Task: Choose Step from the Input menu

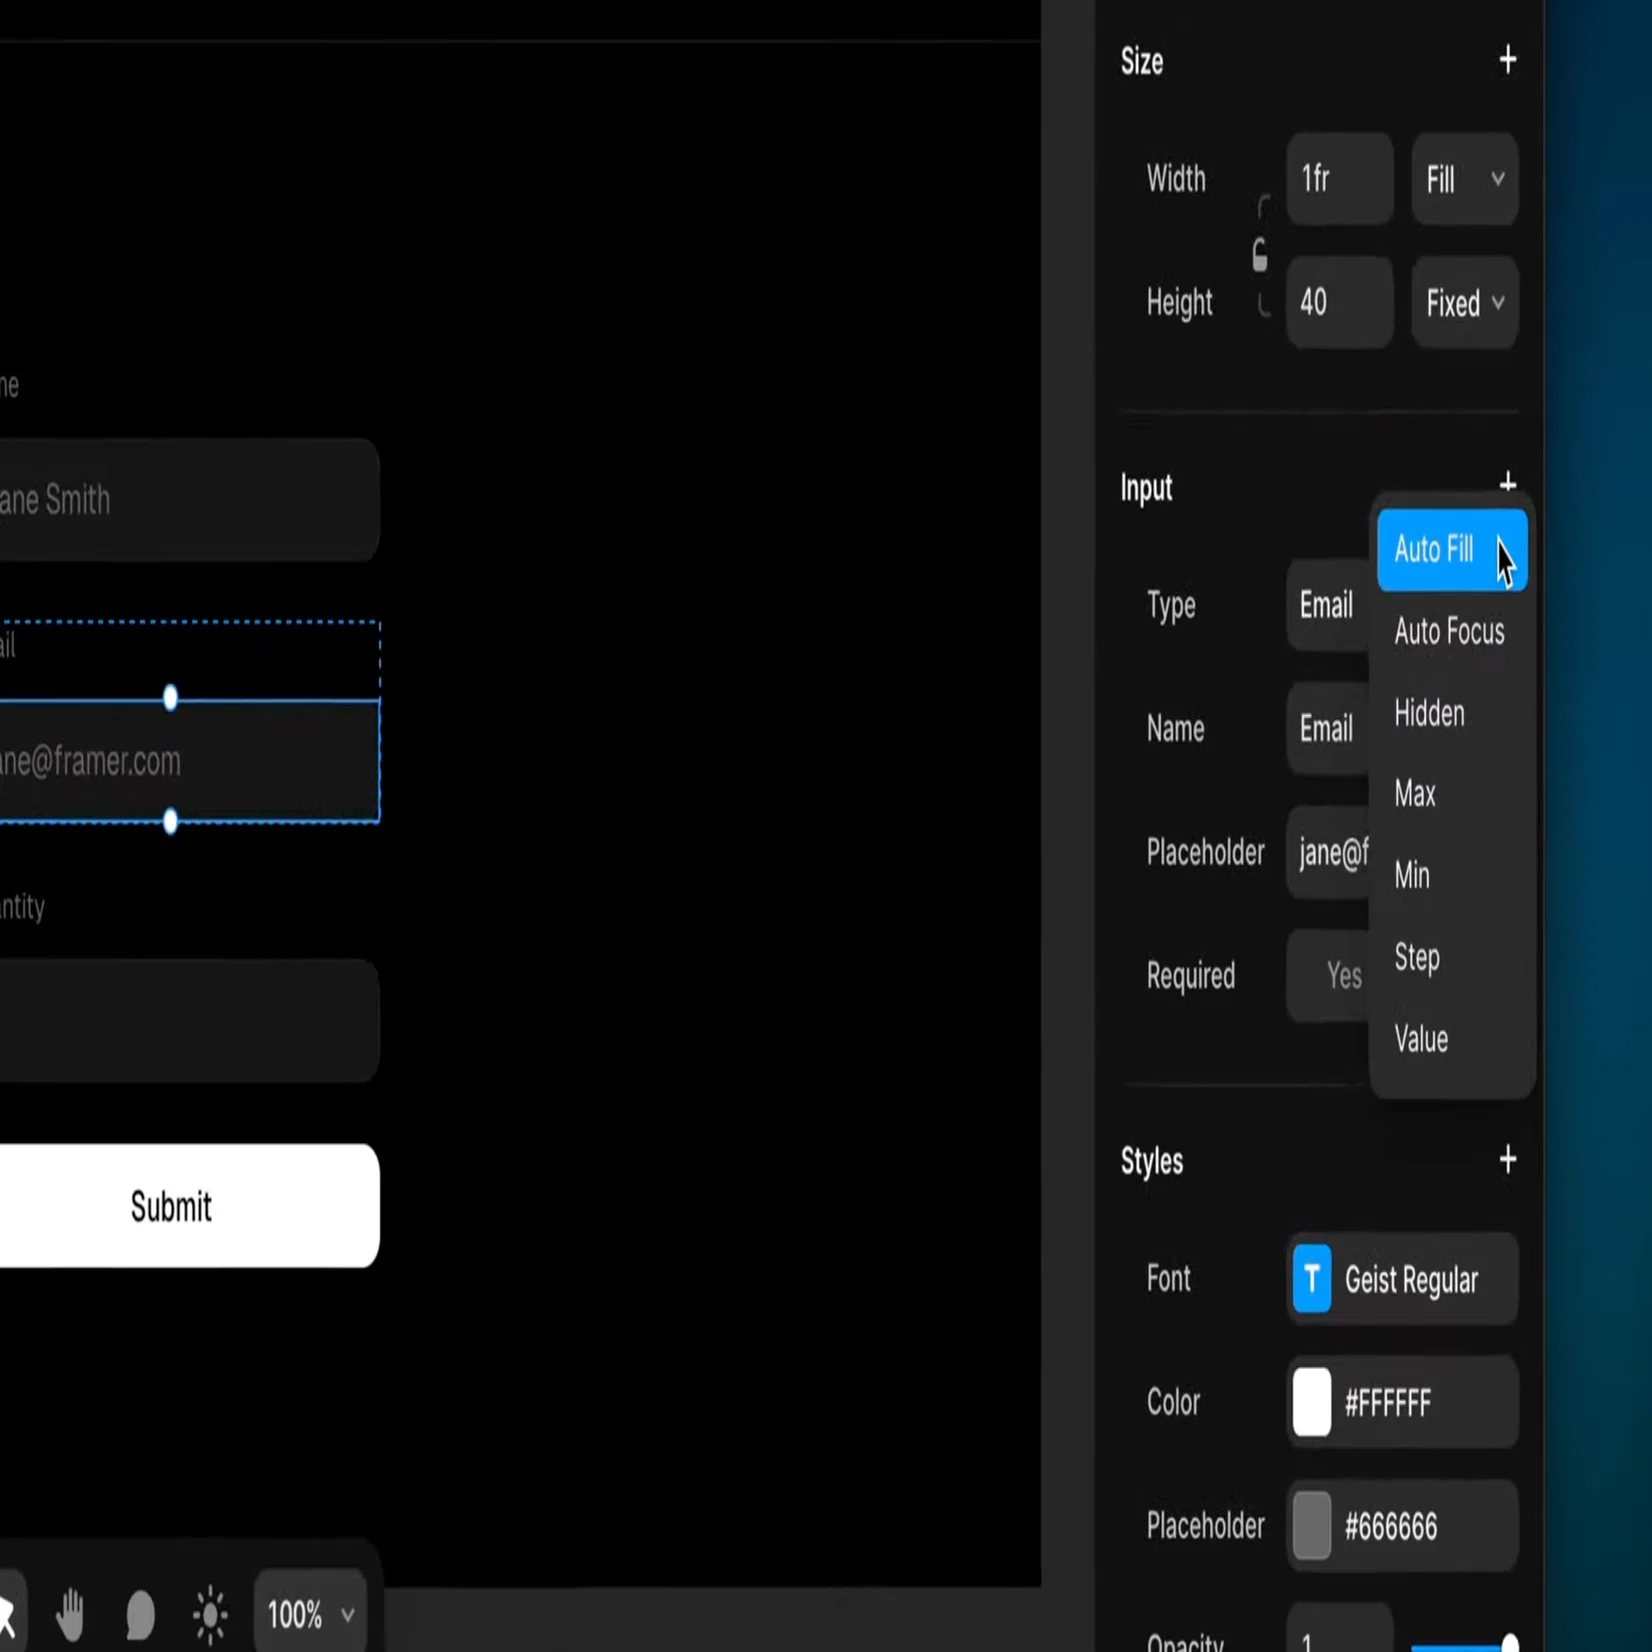Action: pyautogui.click(x=1451, y=957)
